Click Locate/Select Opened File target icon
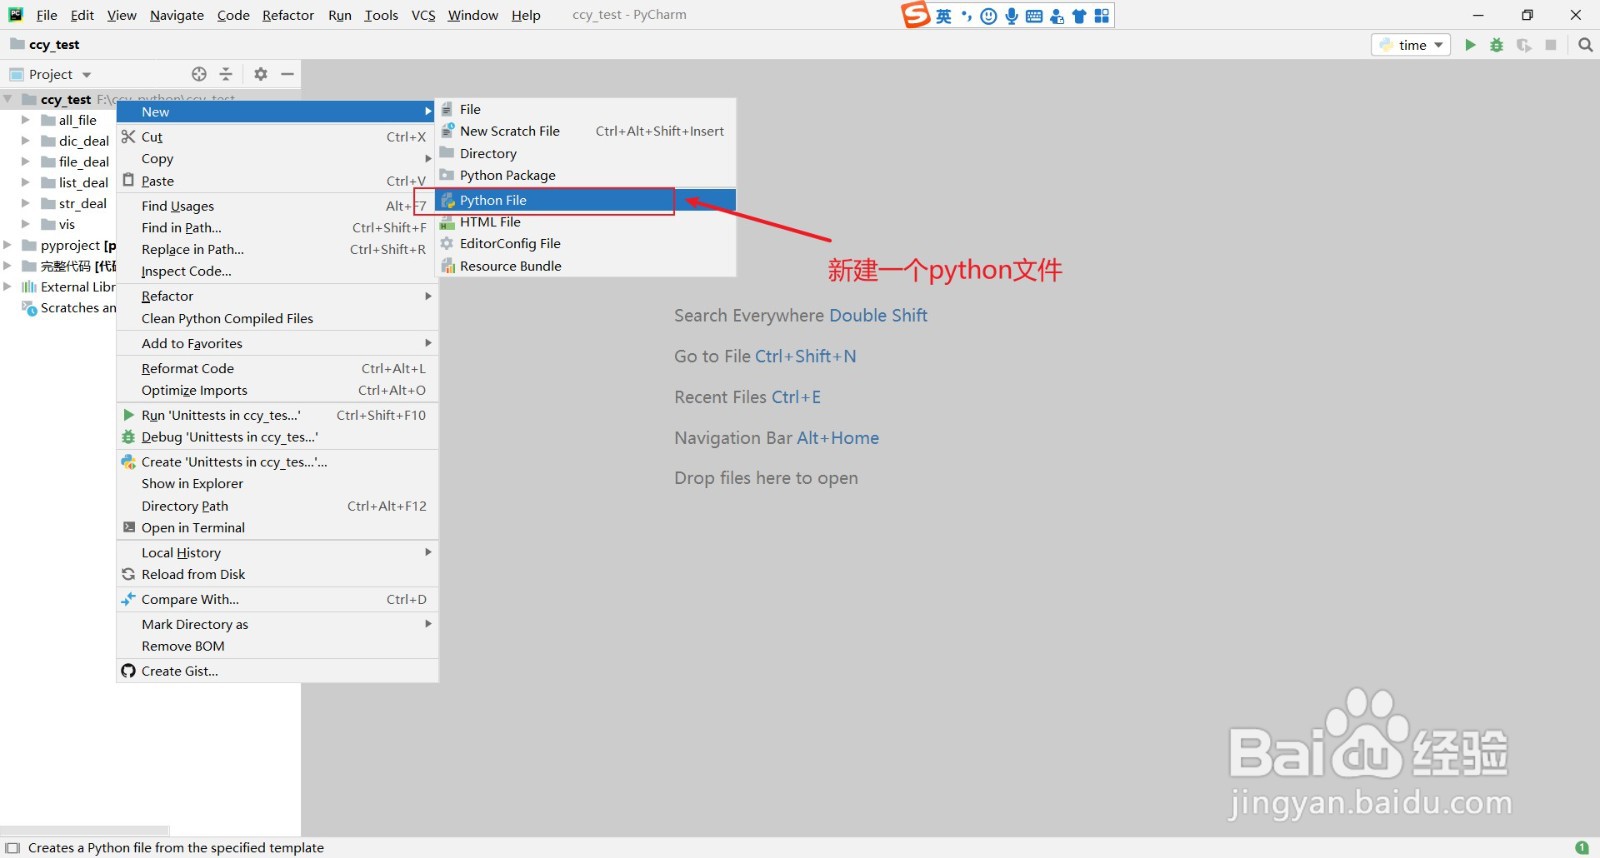The width and height of the screenshot is (1600, 858). coord(199,74)
